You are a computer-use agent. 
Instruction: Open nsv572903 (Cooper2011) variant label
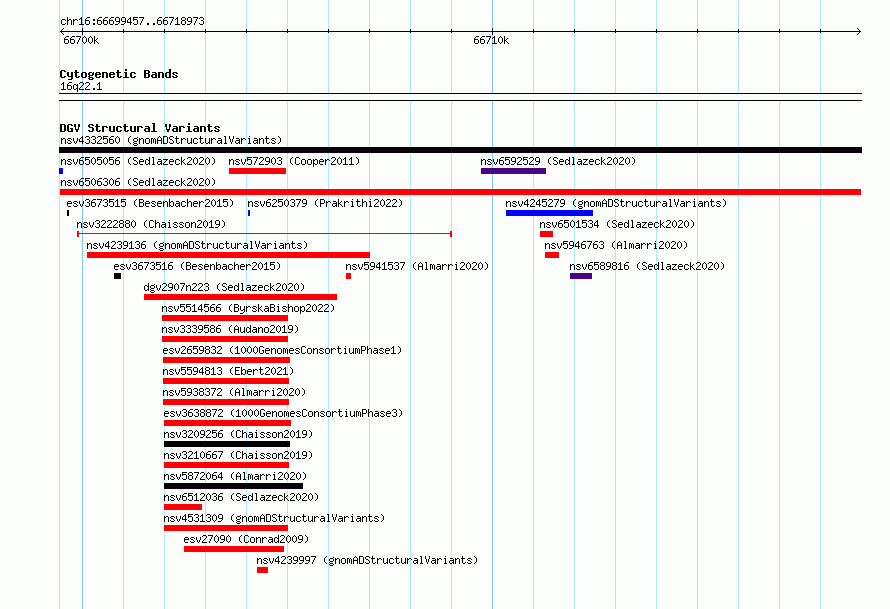coord(294,161)
